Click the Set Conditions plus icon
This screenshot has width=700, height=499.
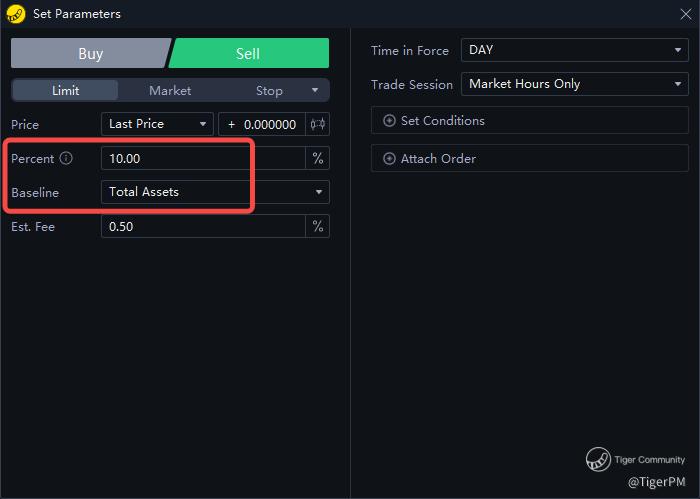tap(389, 121)
